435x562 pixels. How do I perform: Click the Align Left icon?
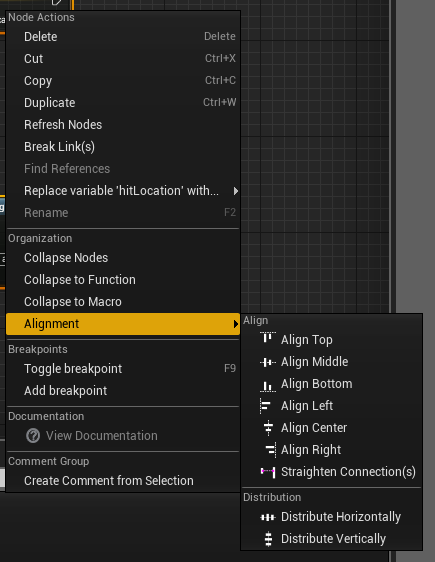point(266,406)
